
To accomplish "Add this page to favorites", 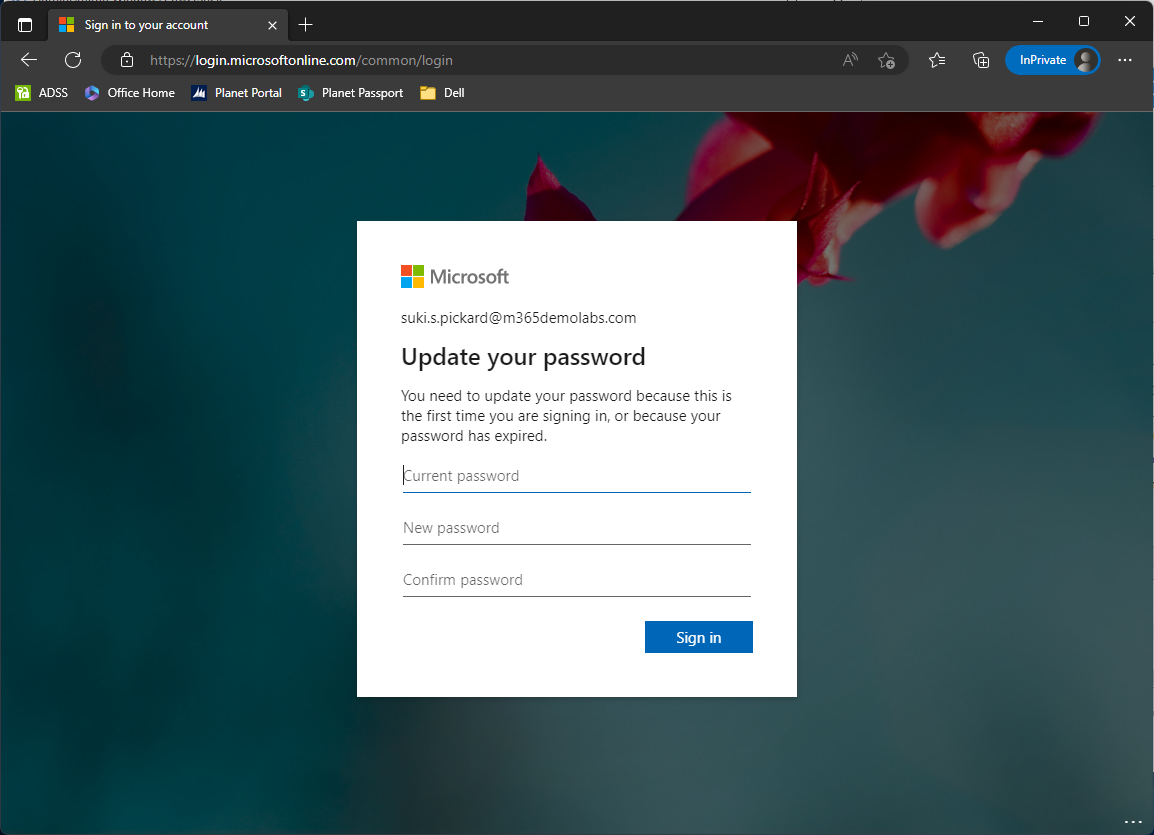I will coord(886,60).
